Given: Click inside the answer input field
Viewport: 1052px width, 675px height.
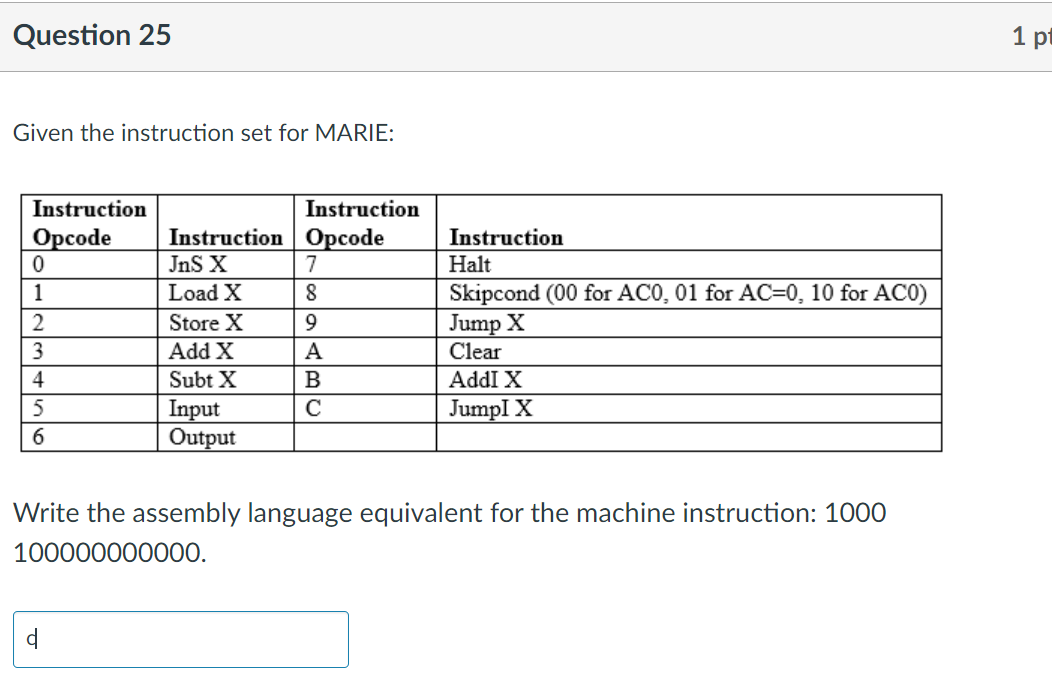Looking at the screenshot, I should click(180, 639).
